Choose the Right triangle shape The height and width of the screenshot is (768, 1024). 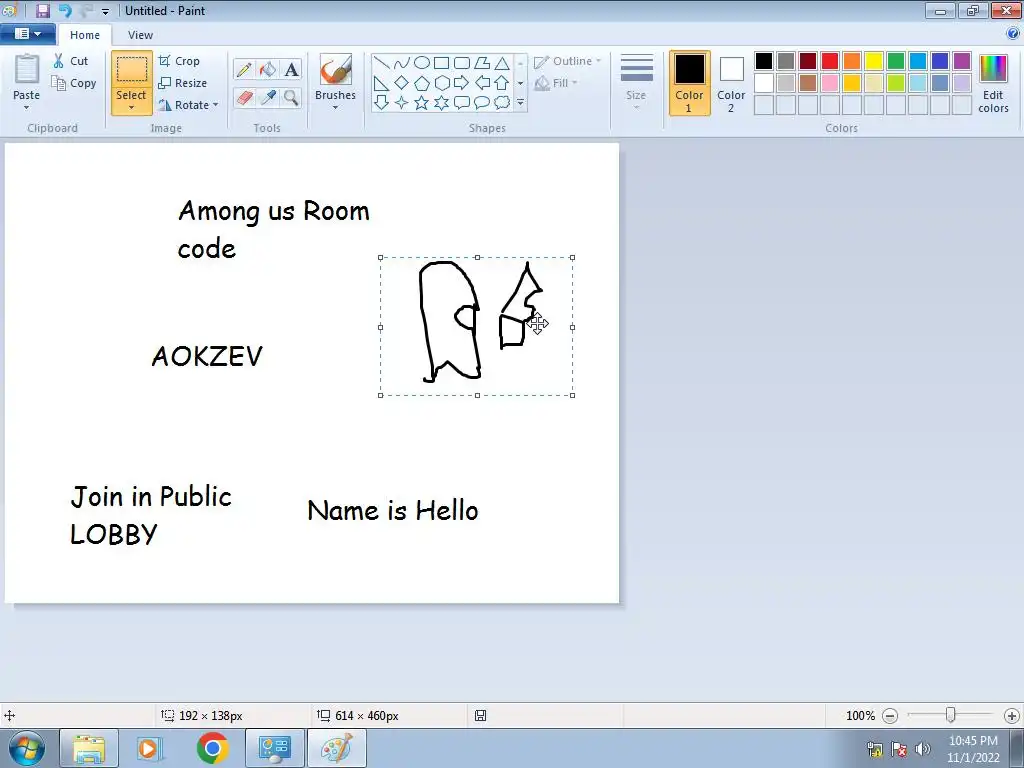tap(382, 83)
